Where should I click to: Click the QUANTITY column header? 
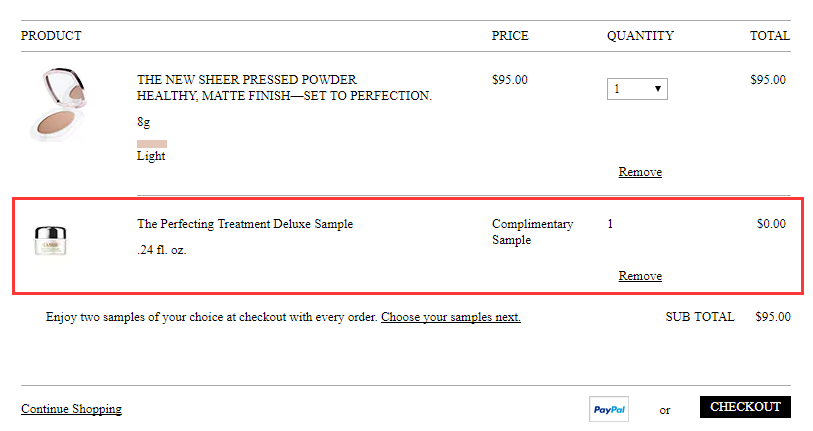640,36
